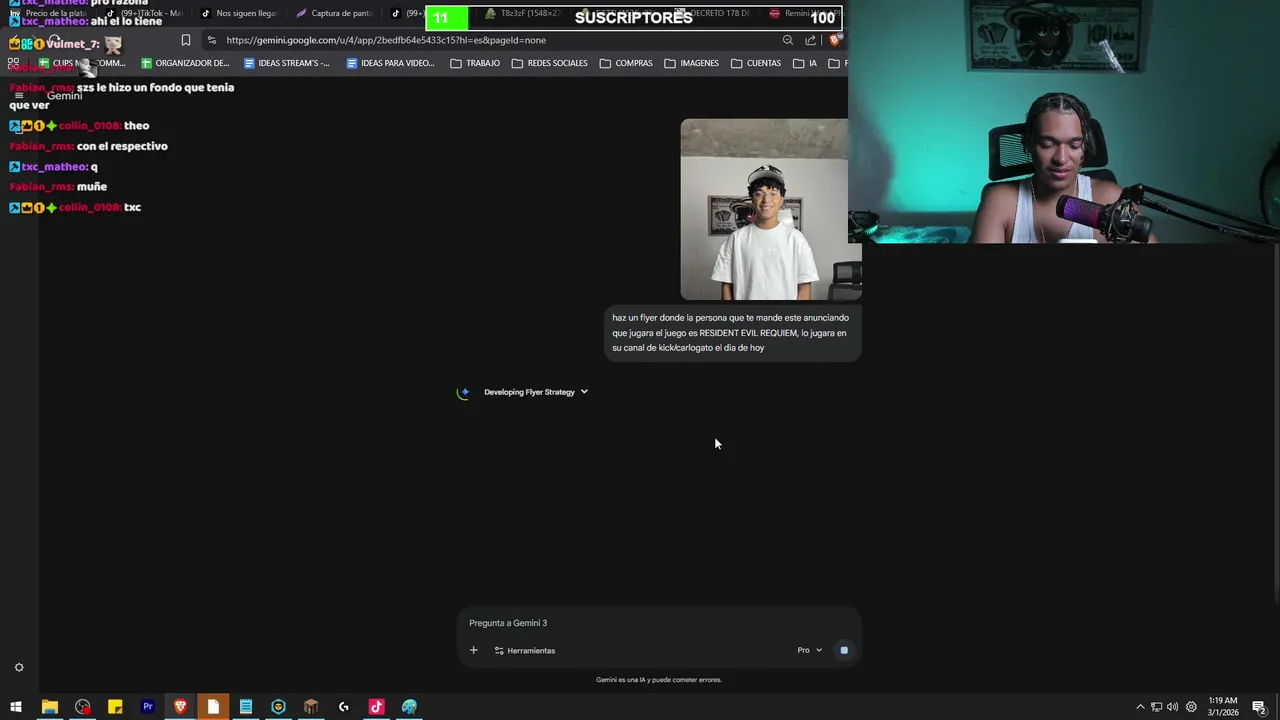Open the hexagon lion taskbar app
The height and width of the screenshot is (720, 1280).
click(x=278, y=707)
